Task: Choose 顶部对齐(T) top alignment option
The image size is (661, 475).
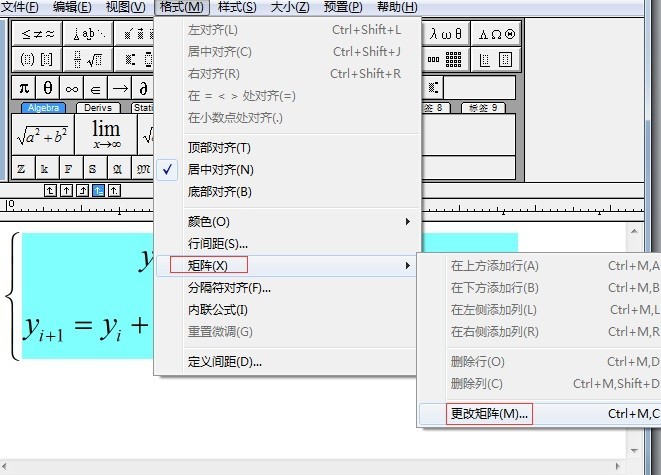Action: 220,148
